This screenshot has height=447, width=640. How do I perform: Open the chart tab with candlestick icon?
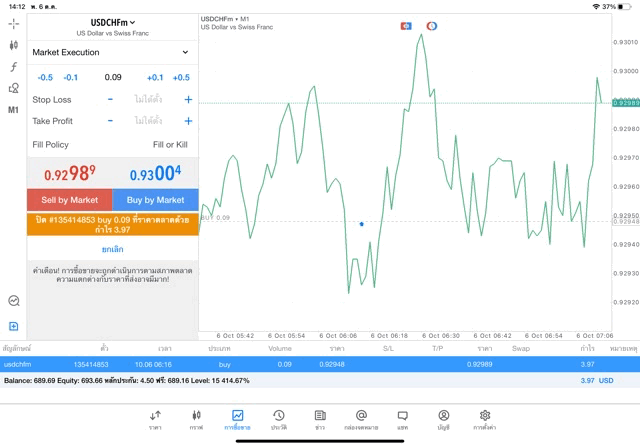196,420
